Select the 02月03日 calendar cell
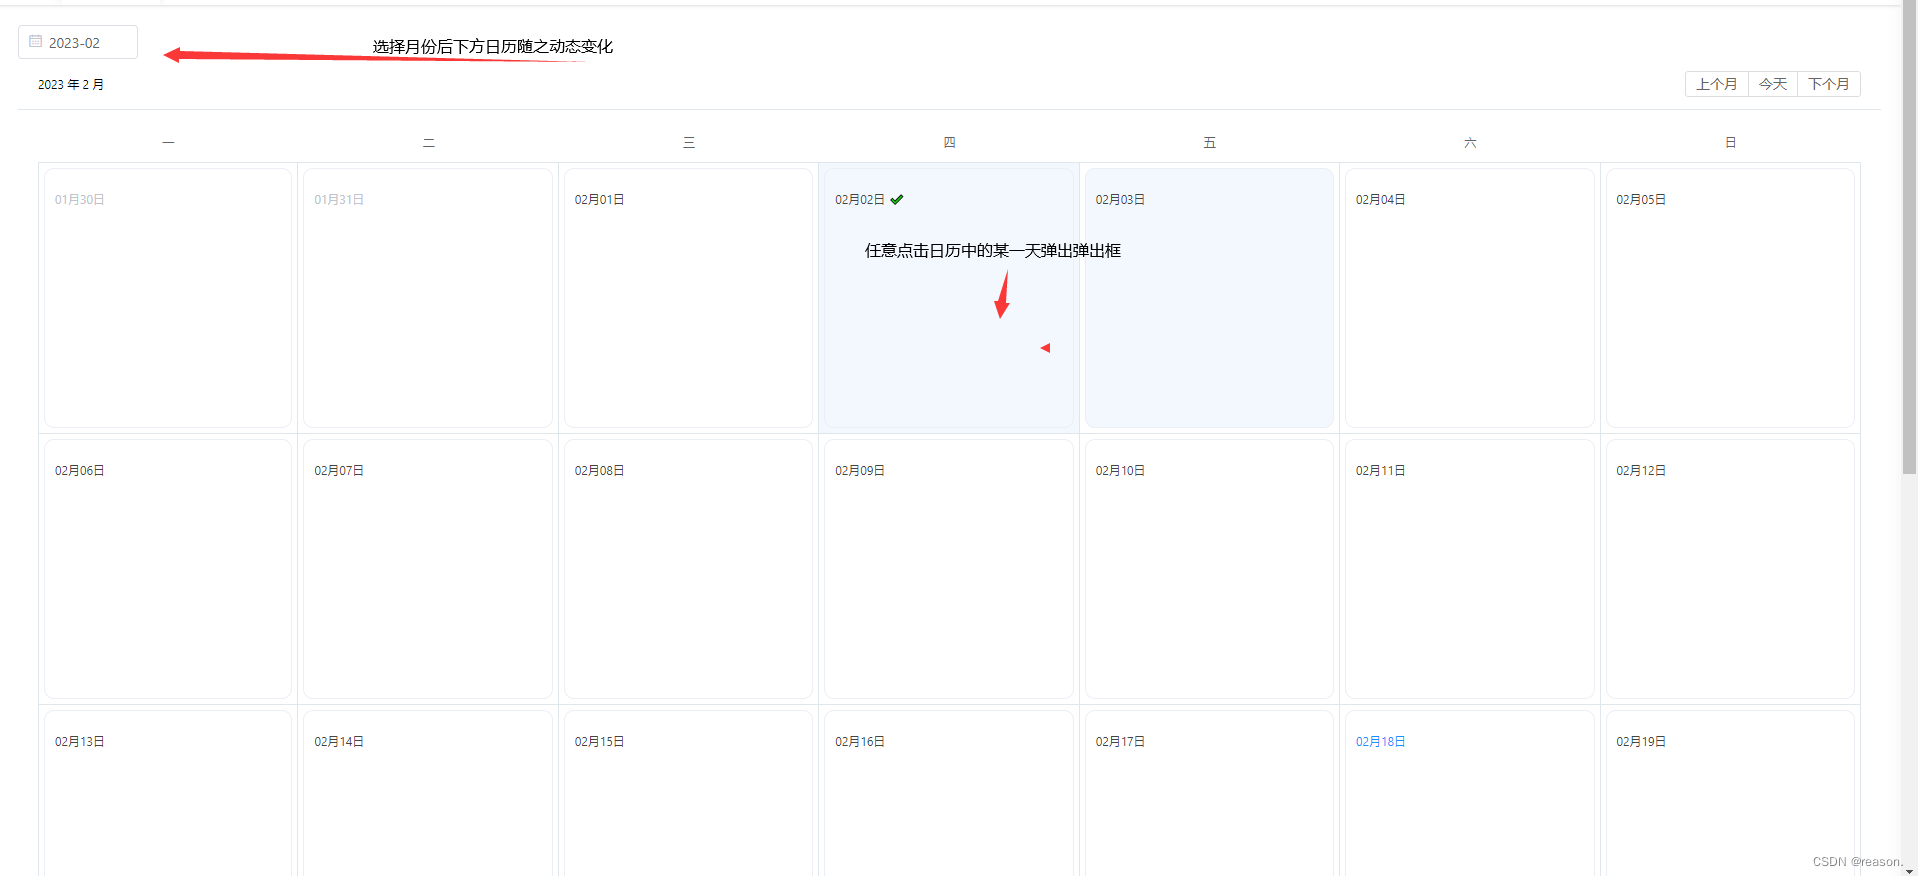 pos(1209,298)
